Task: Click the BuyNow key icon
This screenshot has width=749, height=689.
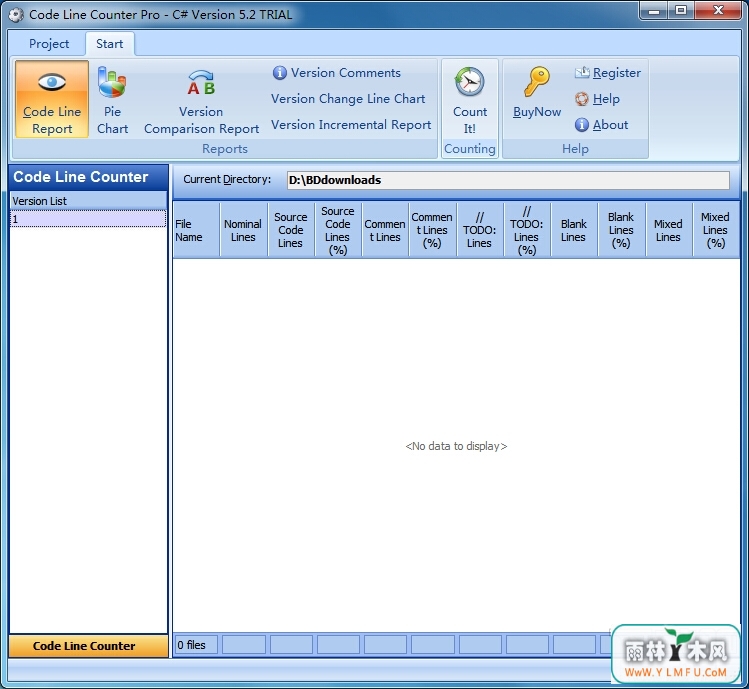Action: 536,81
